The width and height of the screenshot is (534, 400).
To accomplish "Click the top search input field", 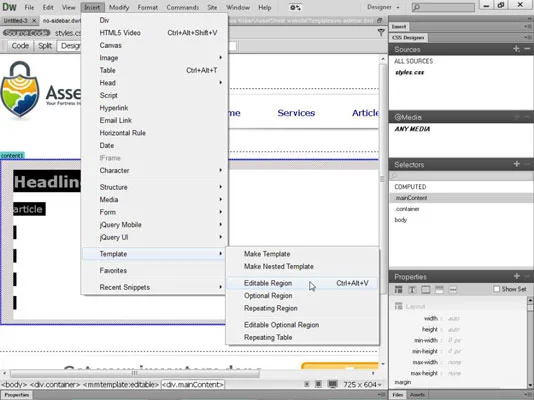I will point(443,7).
